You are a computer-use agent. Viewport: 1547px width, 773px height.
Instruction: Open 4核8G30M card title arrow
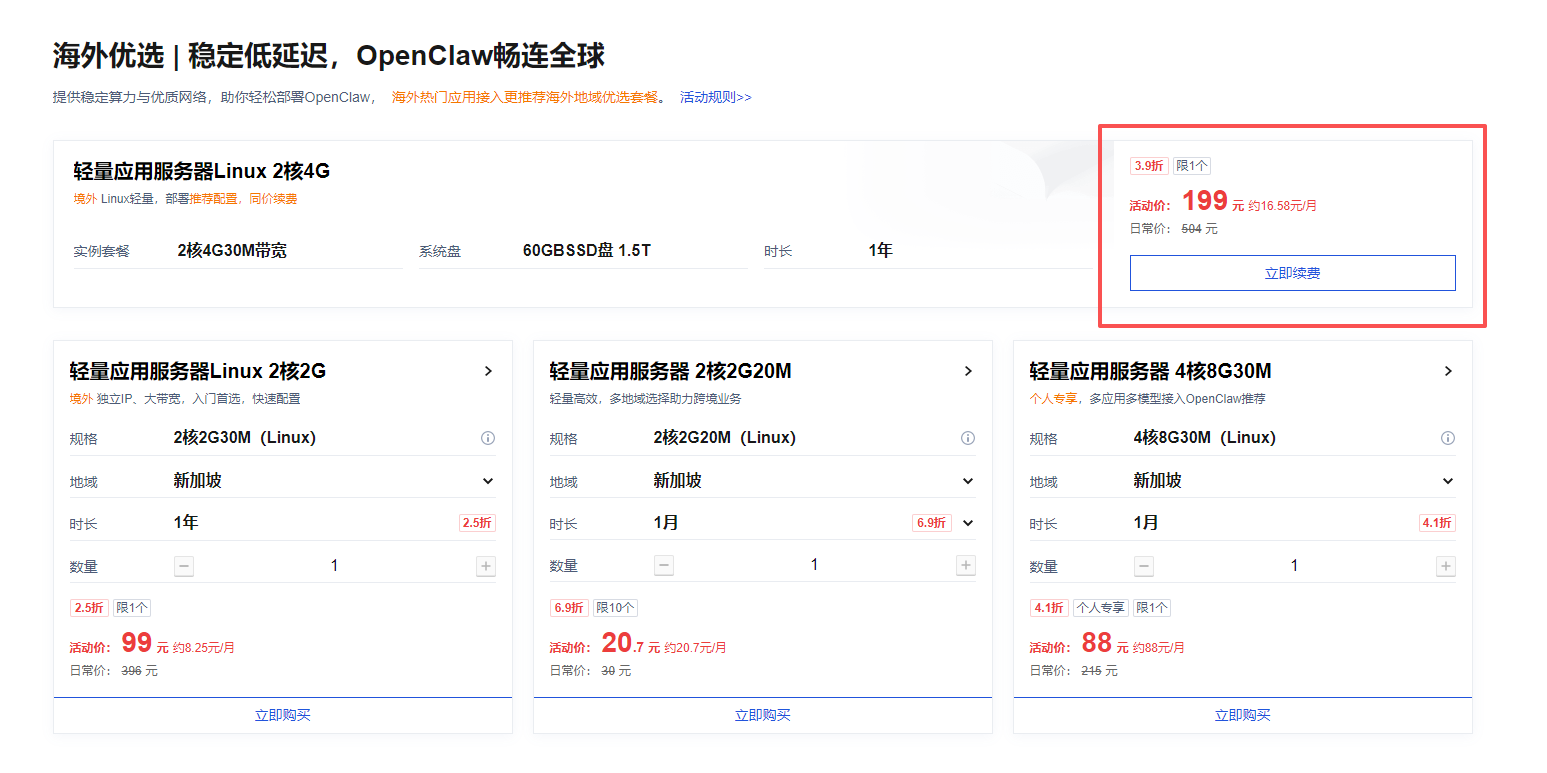pyautogui.click(x=1448, y=371)
